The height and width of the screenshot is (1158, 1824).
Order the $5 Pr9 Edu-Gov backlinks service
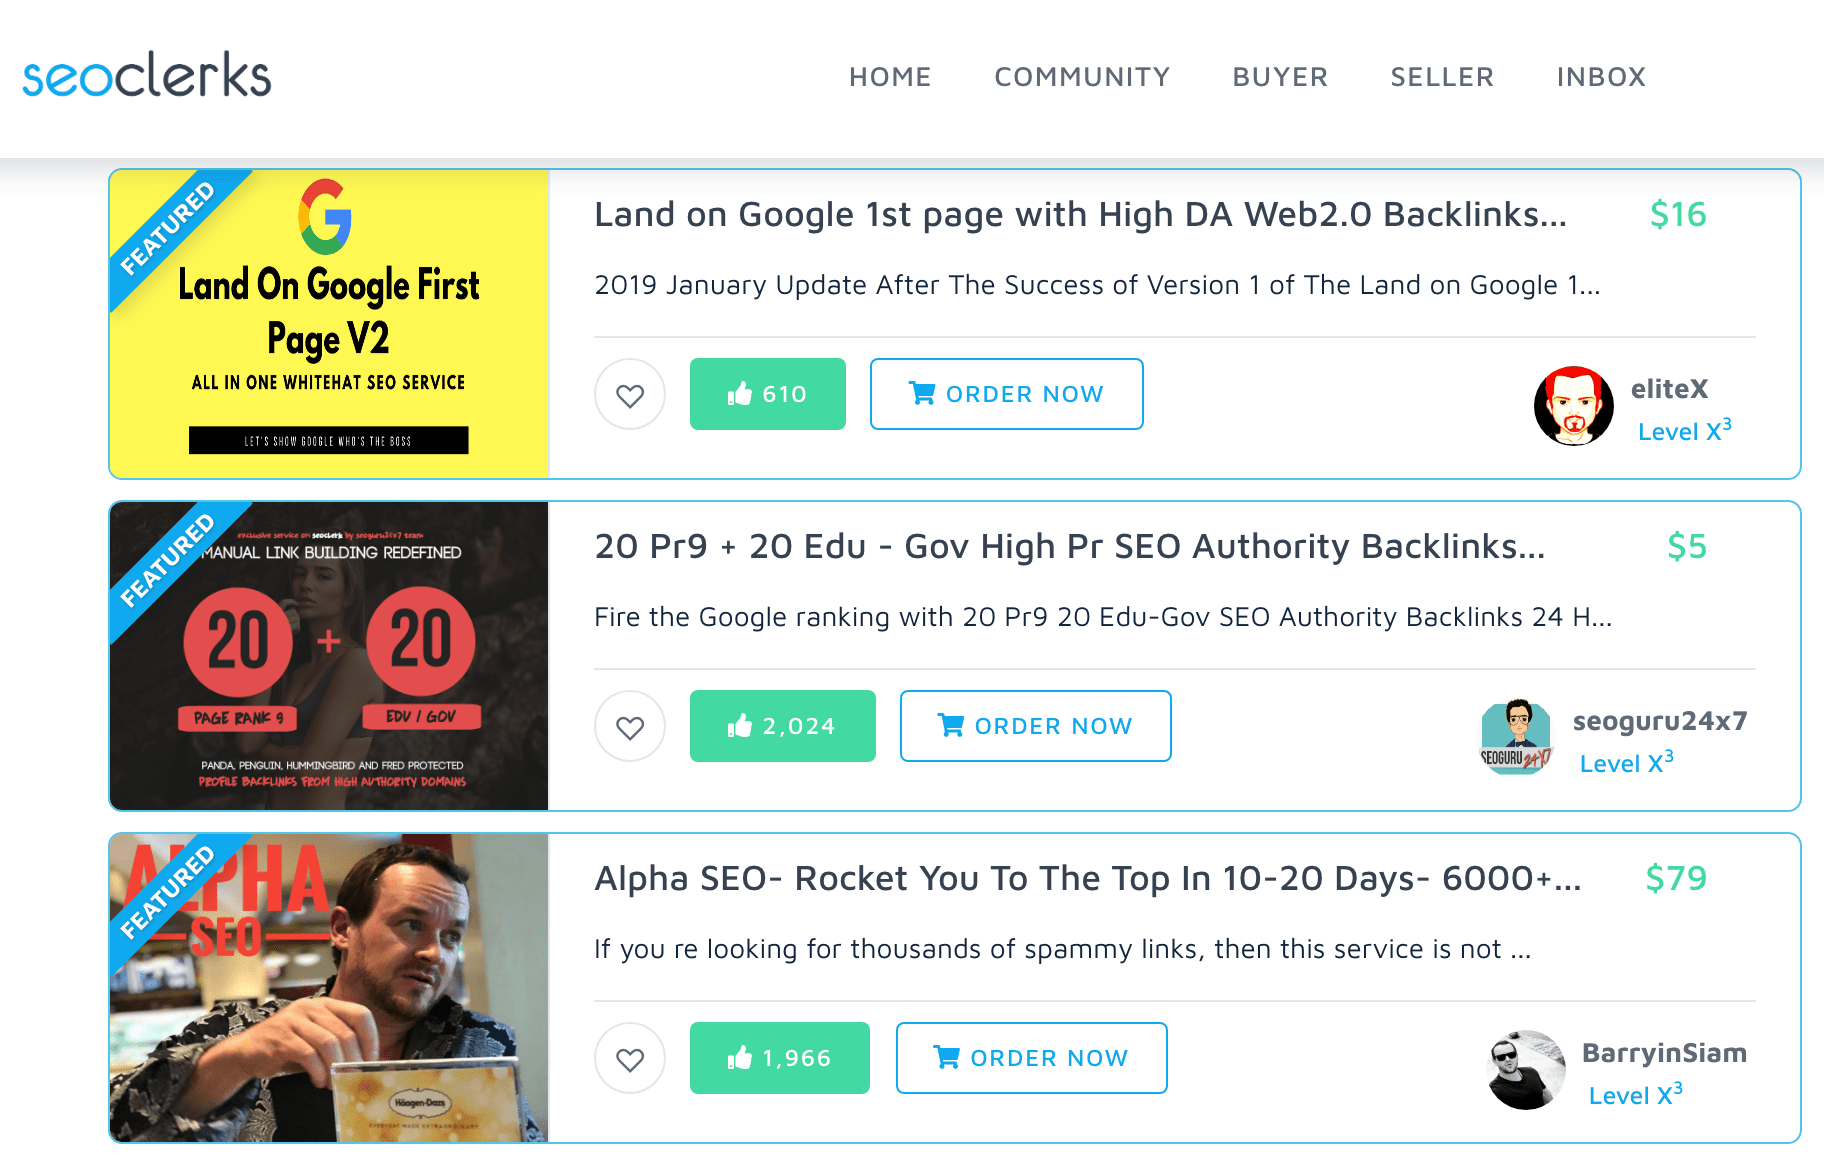click(1036, 726)
